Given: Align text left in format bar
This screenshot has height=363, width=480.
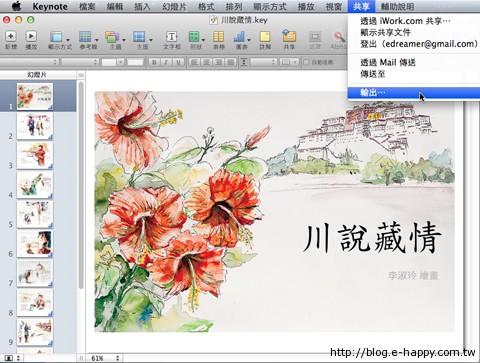Looking at the screenshot, I should pyautogui.click(x=195, y=62).
